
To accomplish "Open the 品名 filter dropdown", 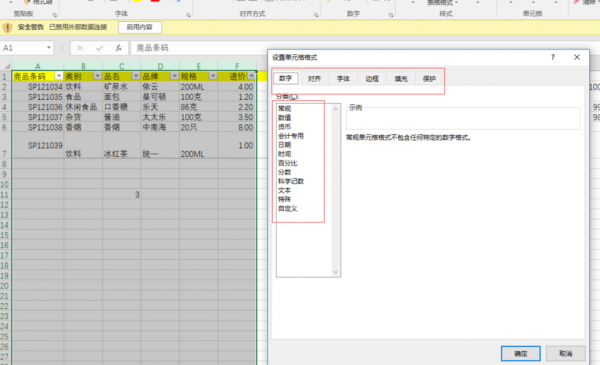I will click(136, 76).
